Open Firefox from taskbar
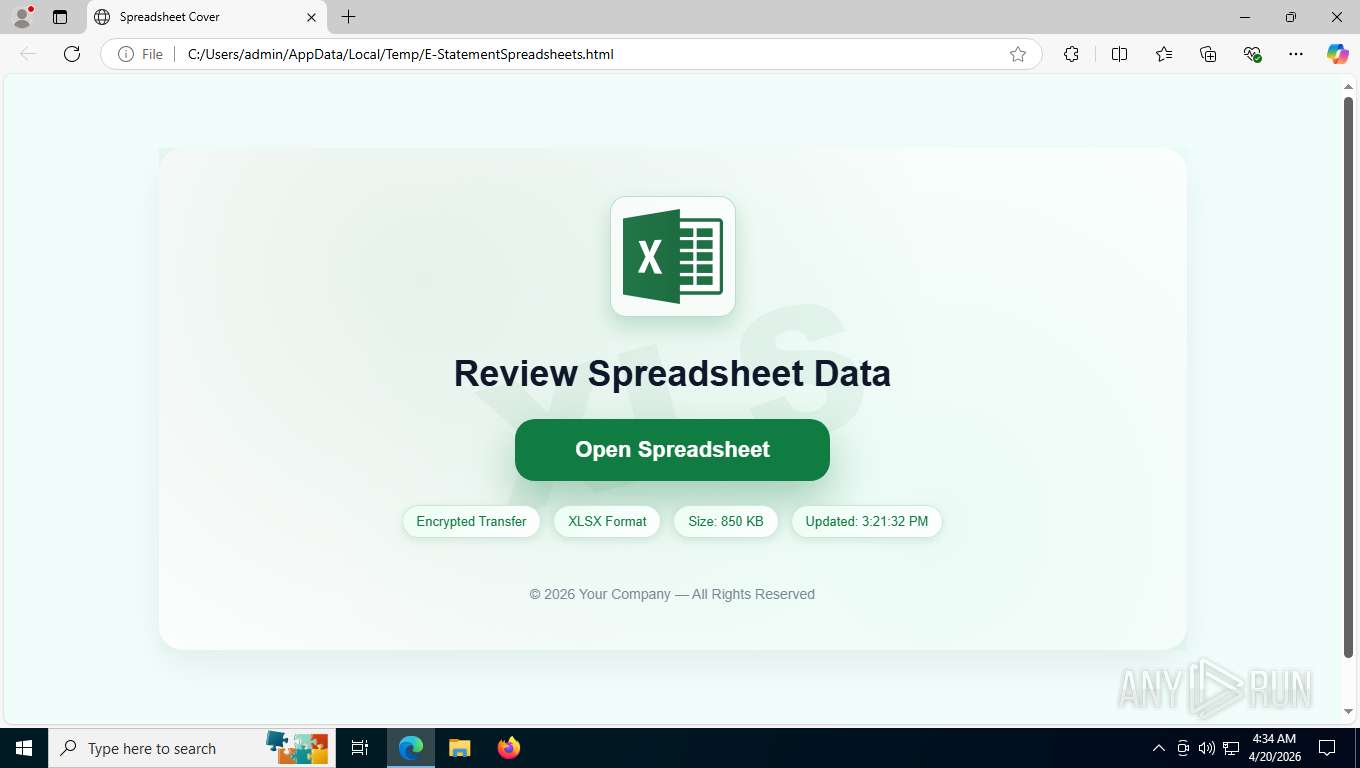Image resolution: width=1360 pixels, height=768 pixels. pos(509,748)
